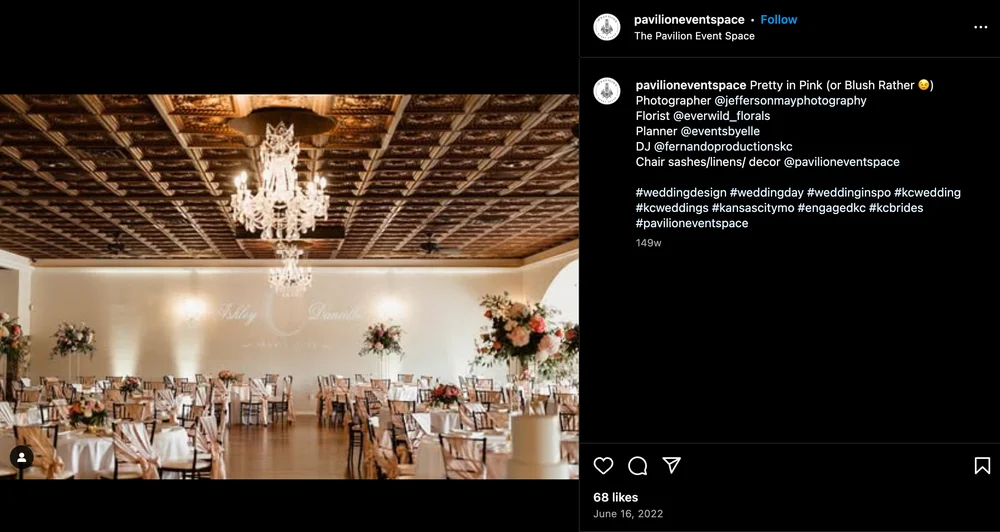The image size is (1000, 532).
Task: Select the wedding reception photo
Action: coord(289,287)
